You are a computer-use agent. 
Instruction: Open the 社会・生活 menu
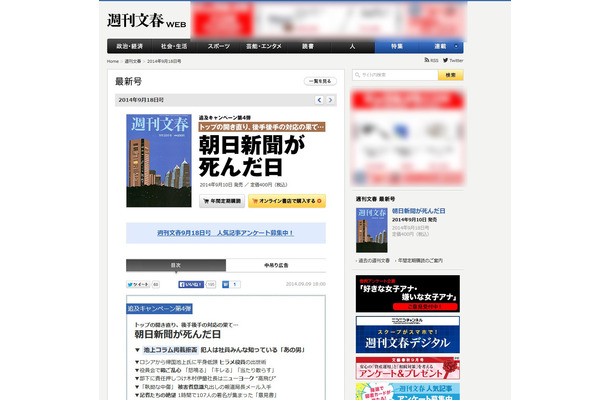(x=174, y=46)
